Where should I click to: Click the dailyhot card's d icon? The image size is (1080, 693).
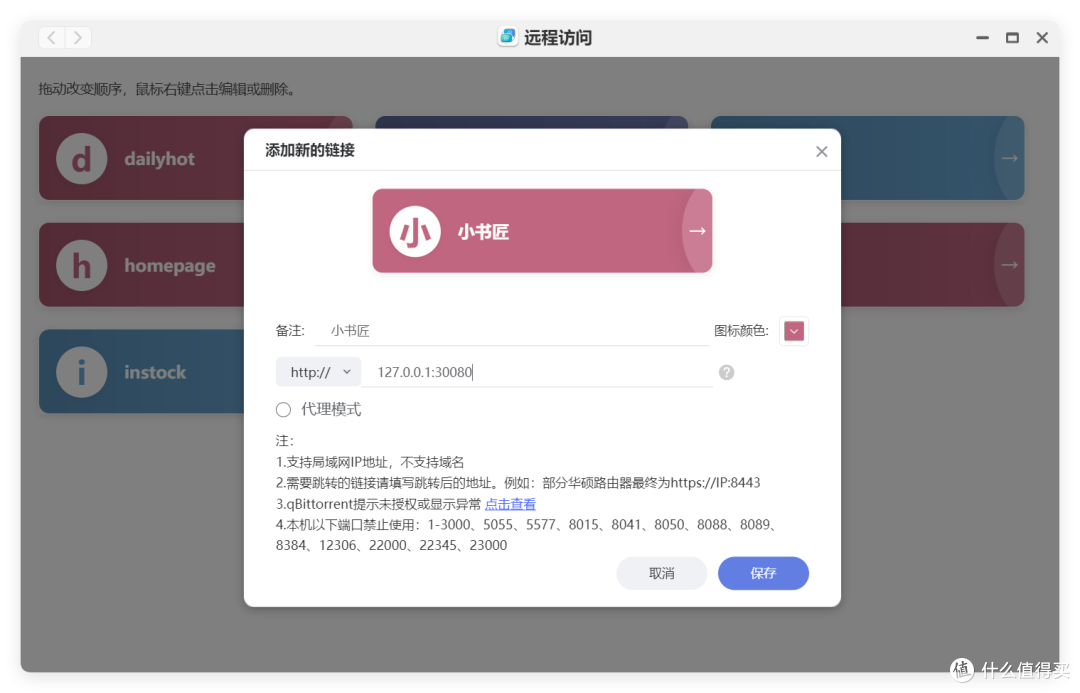pos(81,158)
